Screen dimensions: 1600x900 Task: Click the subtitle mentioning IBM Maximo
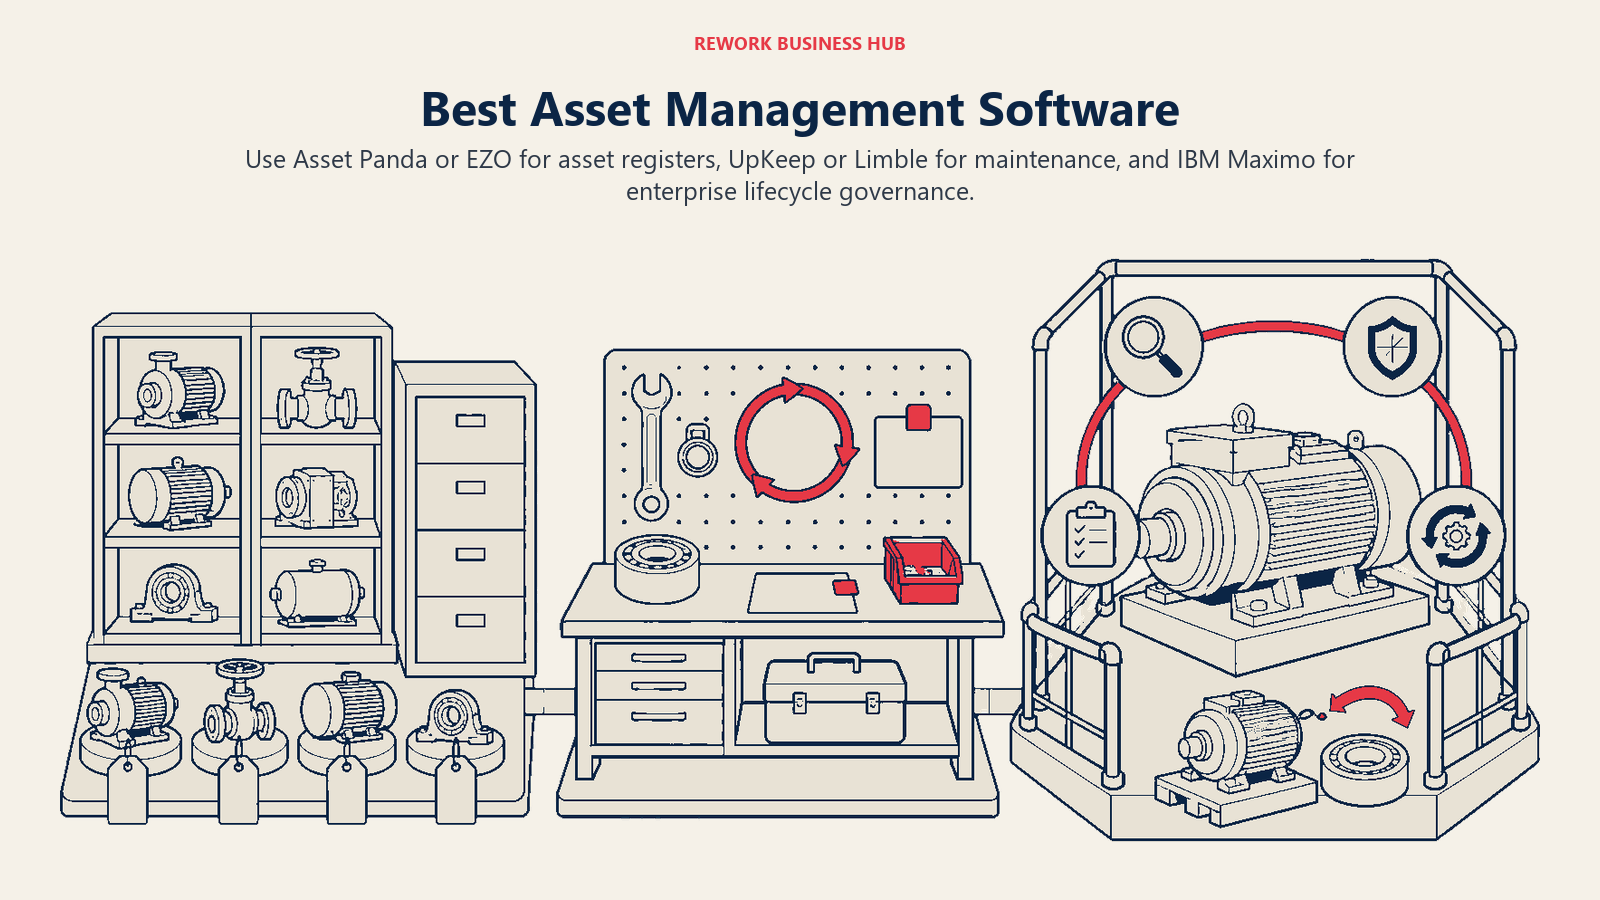pos(800,175)
